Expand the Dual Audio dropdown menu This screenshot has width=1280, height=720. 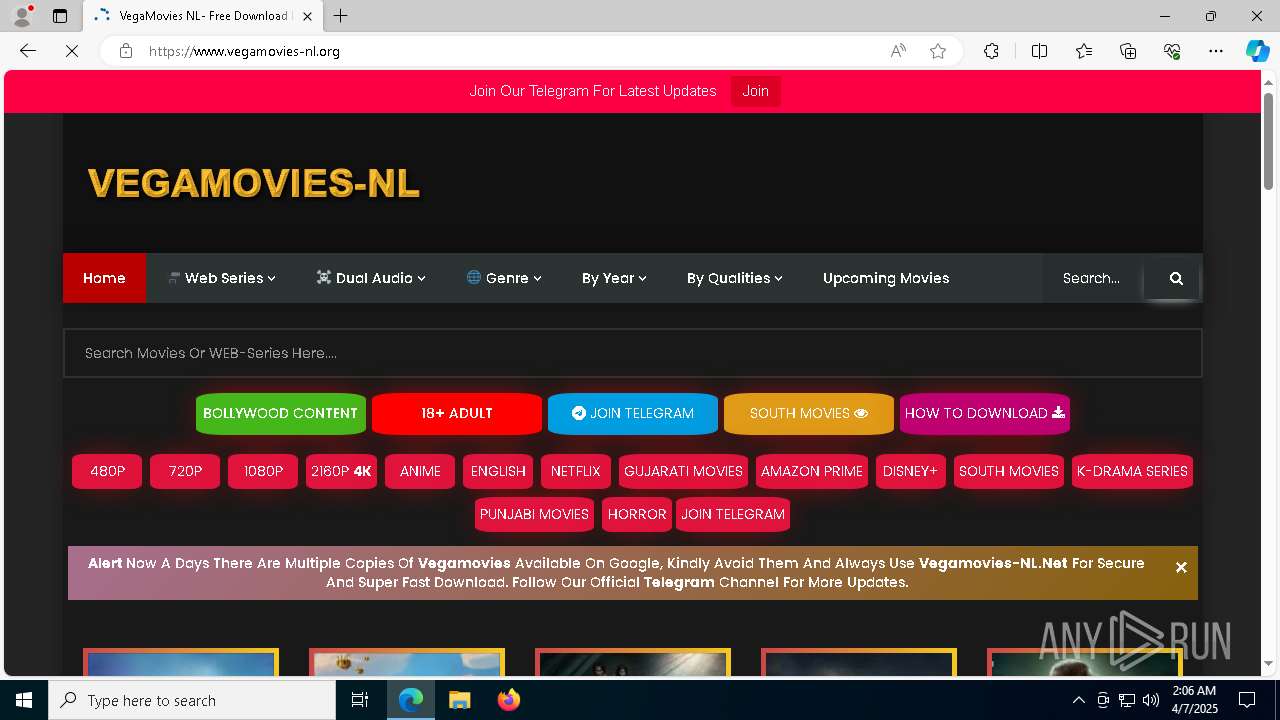(370, 278)
